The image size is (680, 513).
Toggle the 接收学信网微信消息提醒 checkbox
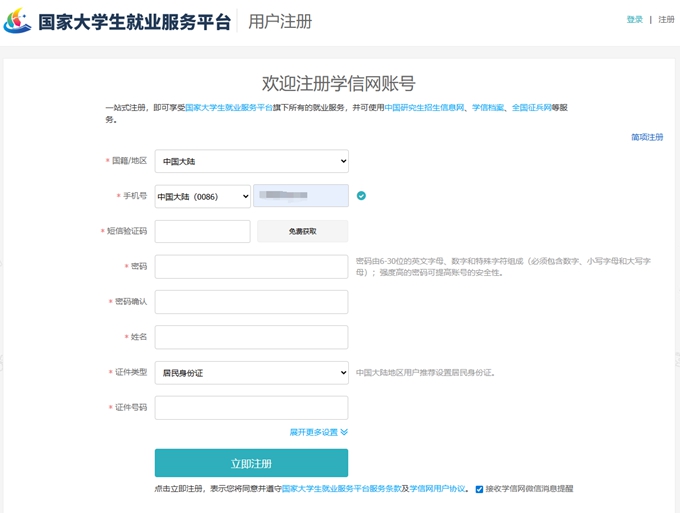480,489
